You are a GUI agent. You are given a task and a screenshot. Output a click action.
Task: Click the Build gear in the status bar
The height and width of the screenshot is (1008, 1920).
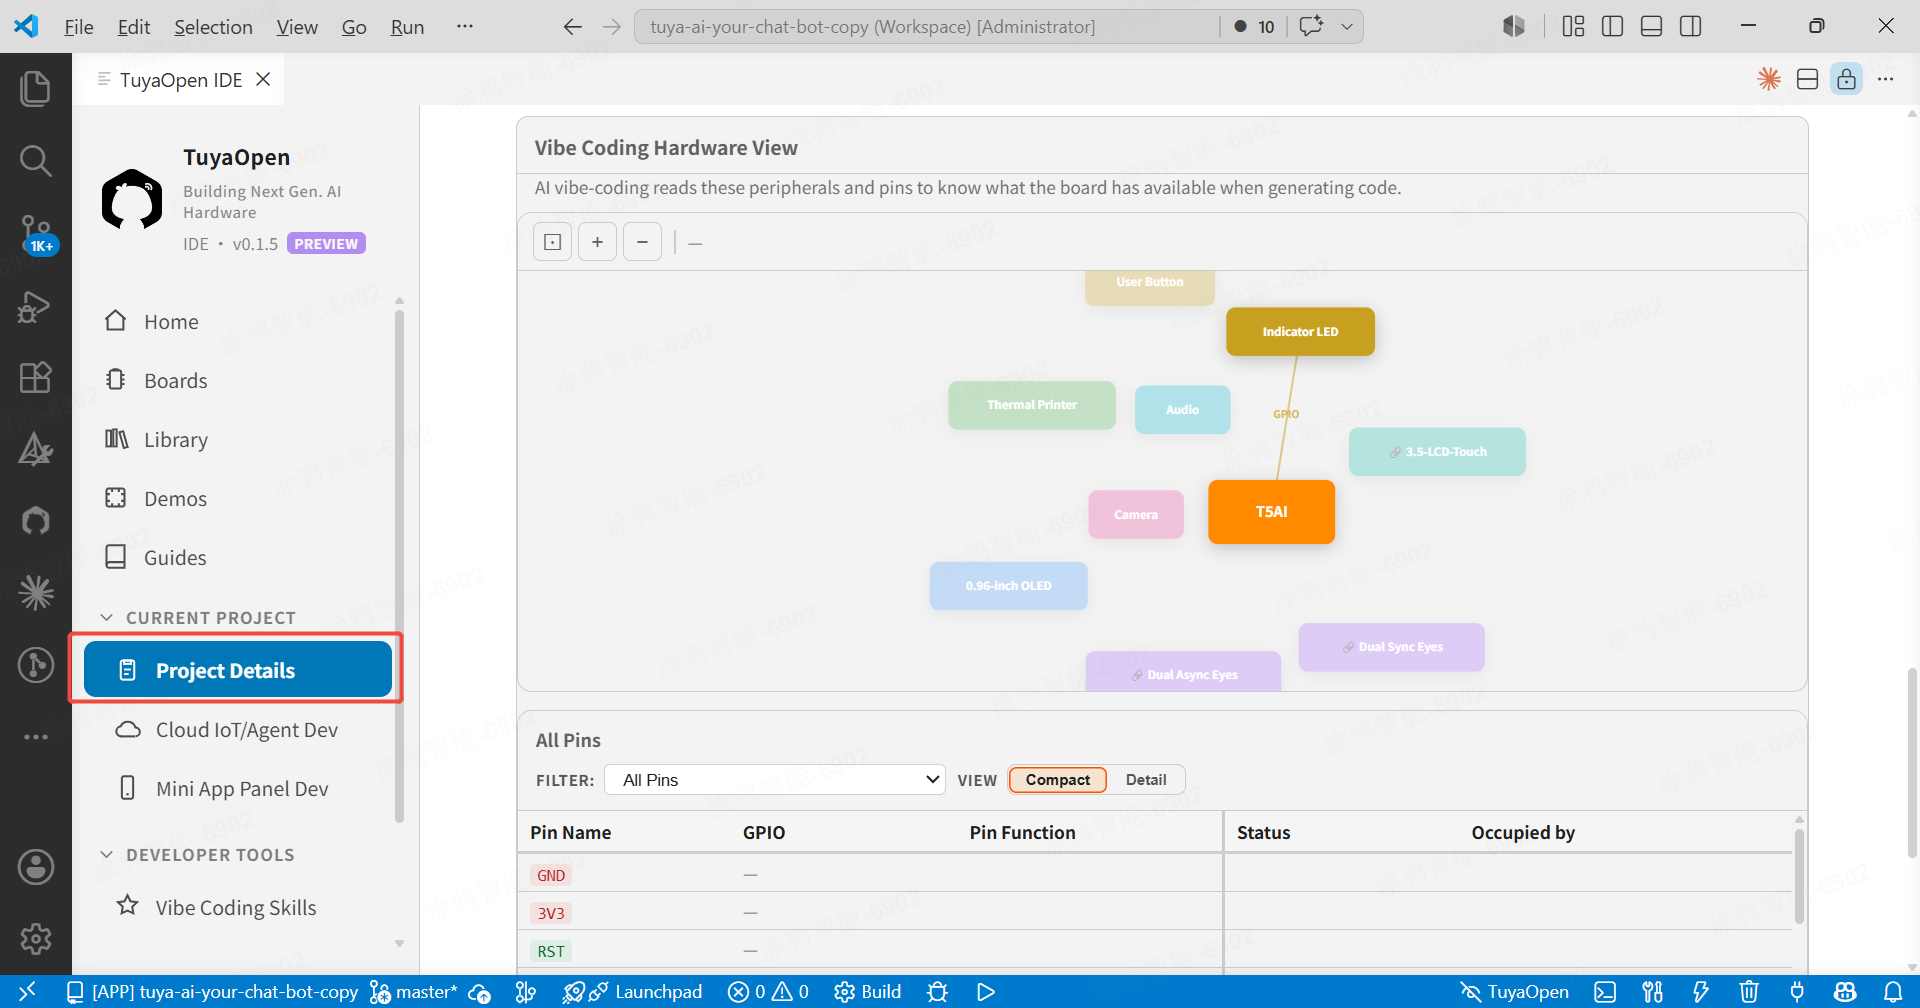[x=867, y=991]
